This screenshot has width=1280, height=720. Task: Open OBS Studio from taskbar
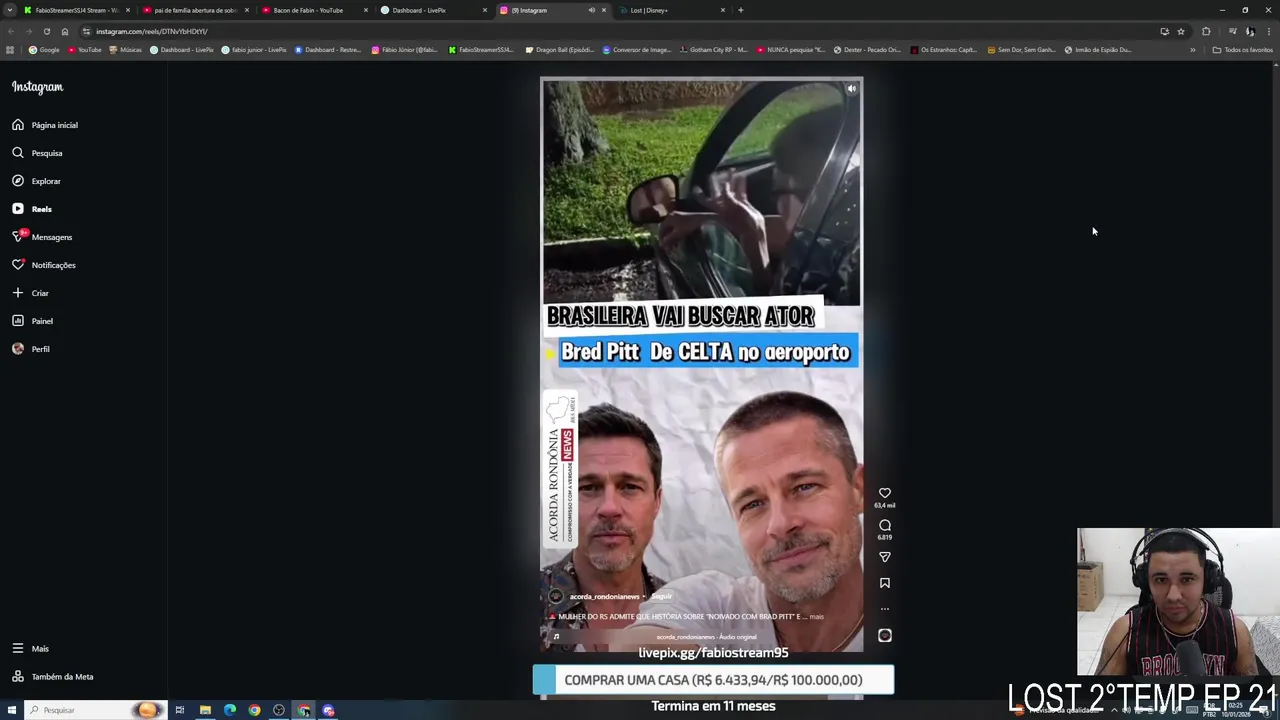point(279,710)
